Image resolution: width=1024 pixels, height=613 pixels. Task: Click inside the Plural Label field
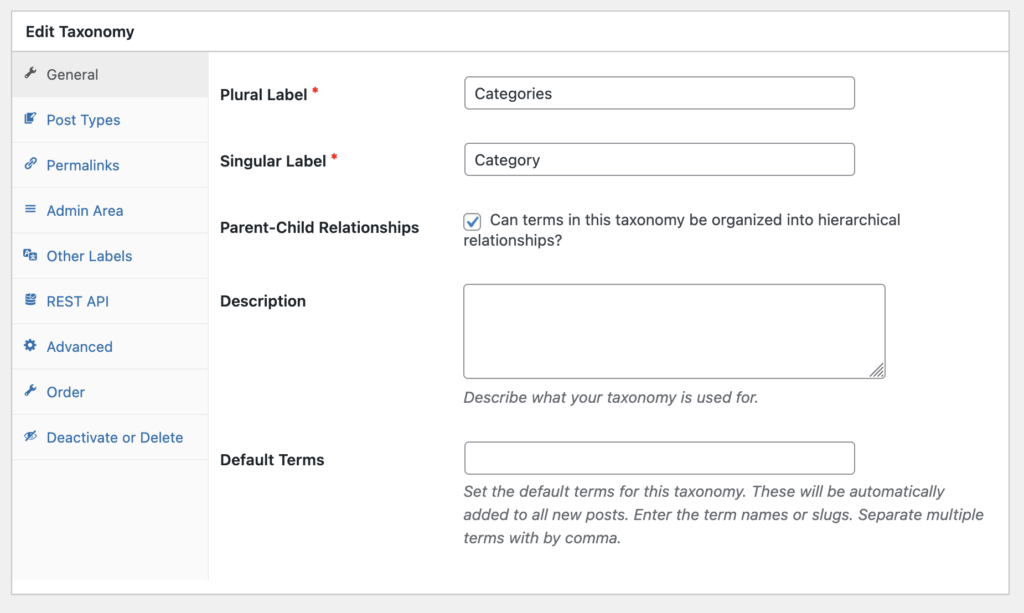click(x=659, y=93)
